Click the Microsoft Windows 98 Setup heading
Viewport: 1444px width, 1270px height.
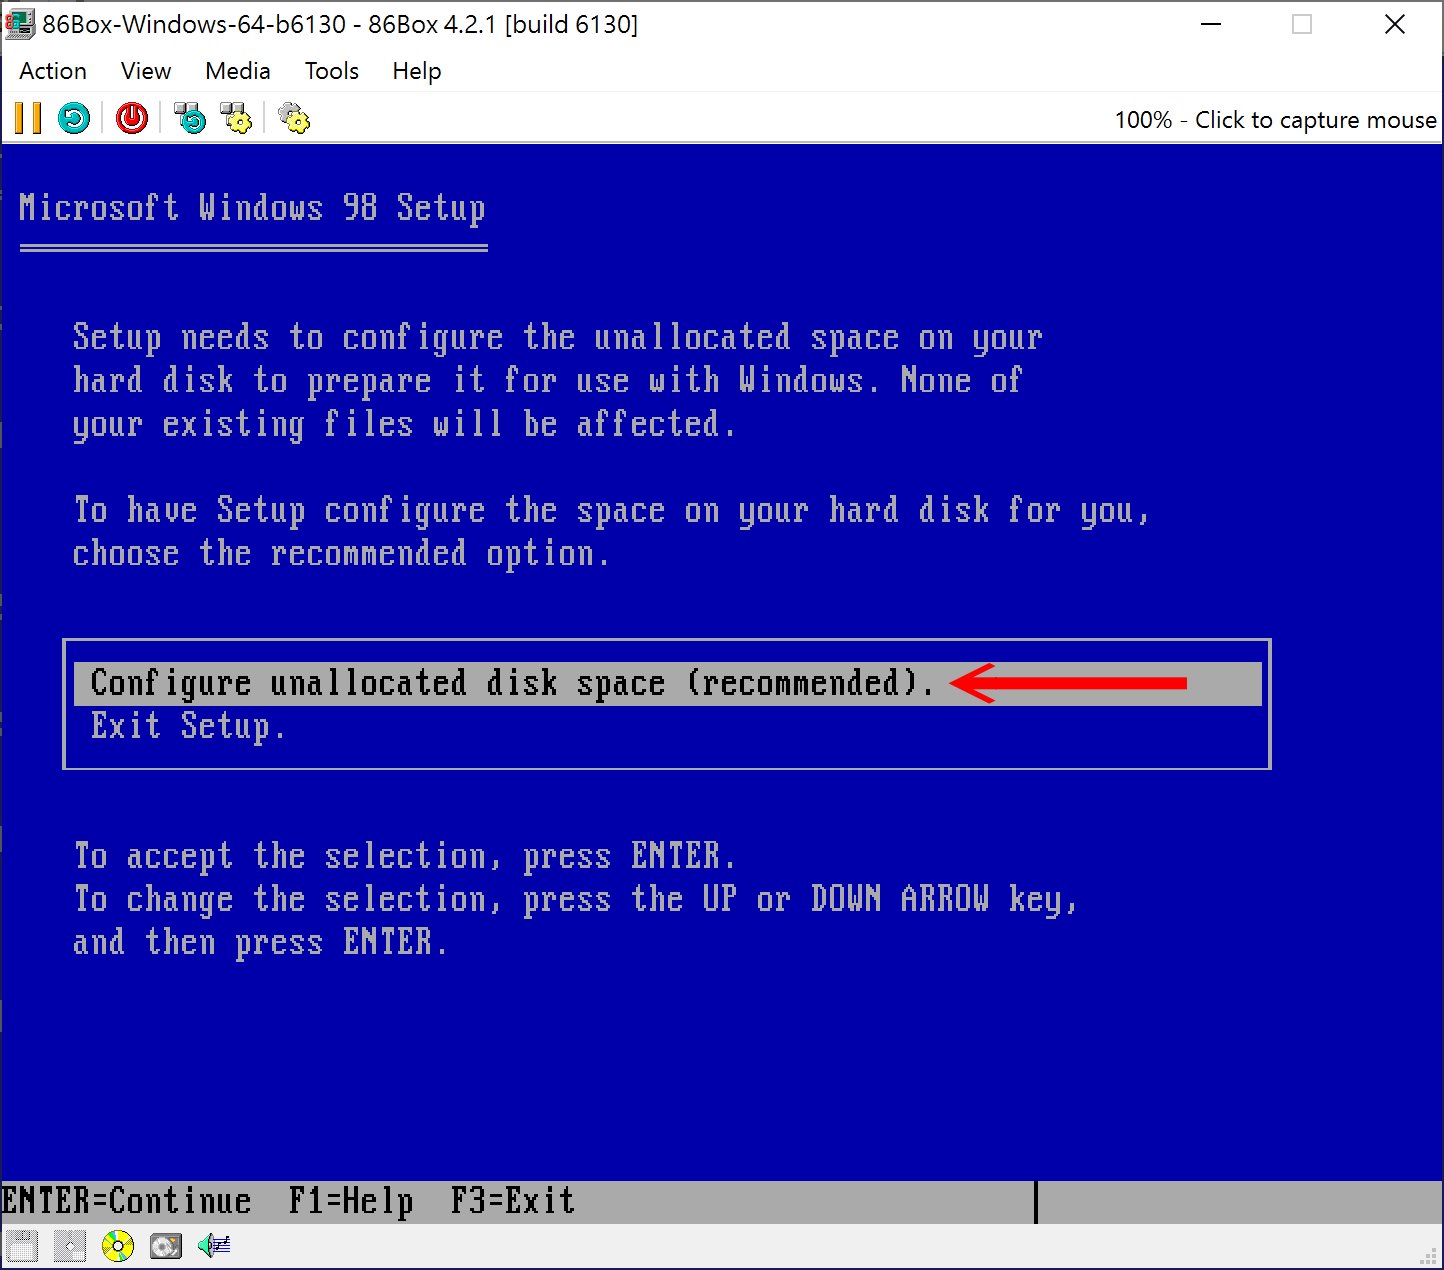252,208
